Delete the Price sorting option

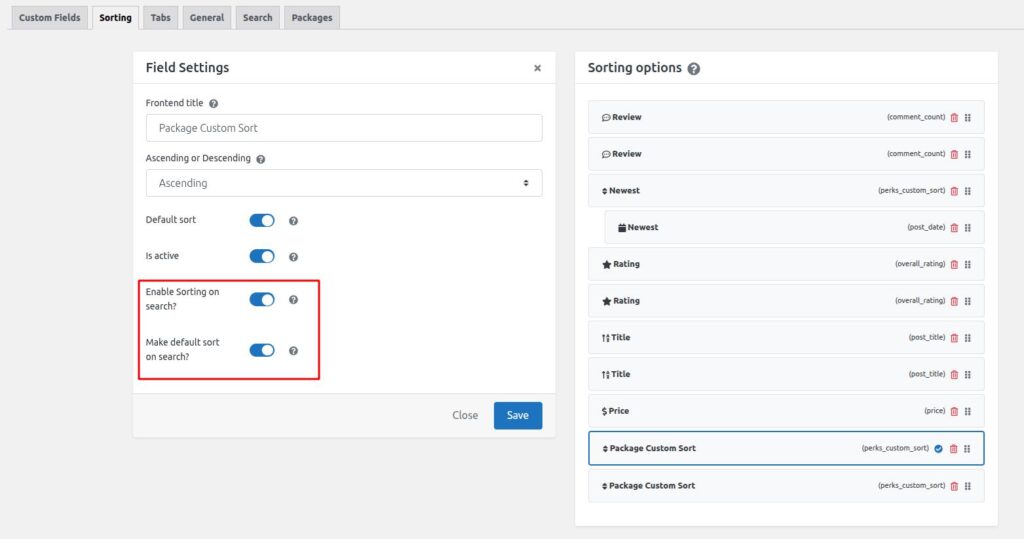(x=954, y=411)
